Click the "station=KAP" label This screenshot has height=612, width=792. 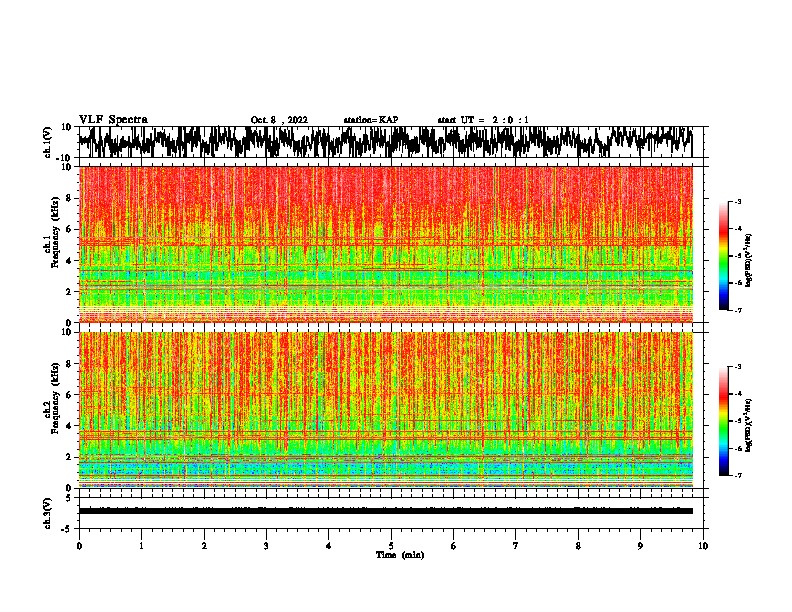click(371, 120)
